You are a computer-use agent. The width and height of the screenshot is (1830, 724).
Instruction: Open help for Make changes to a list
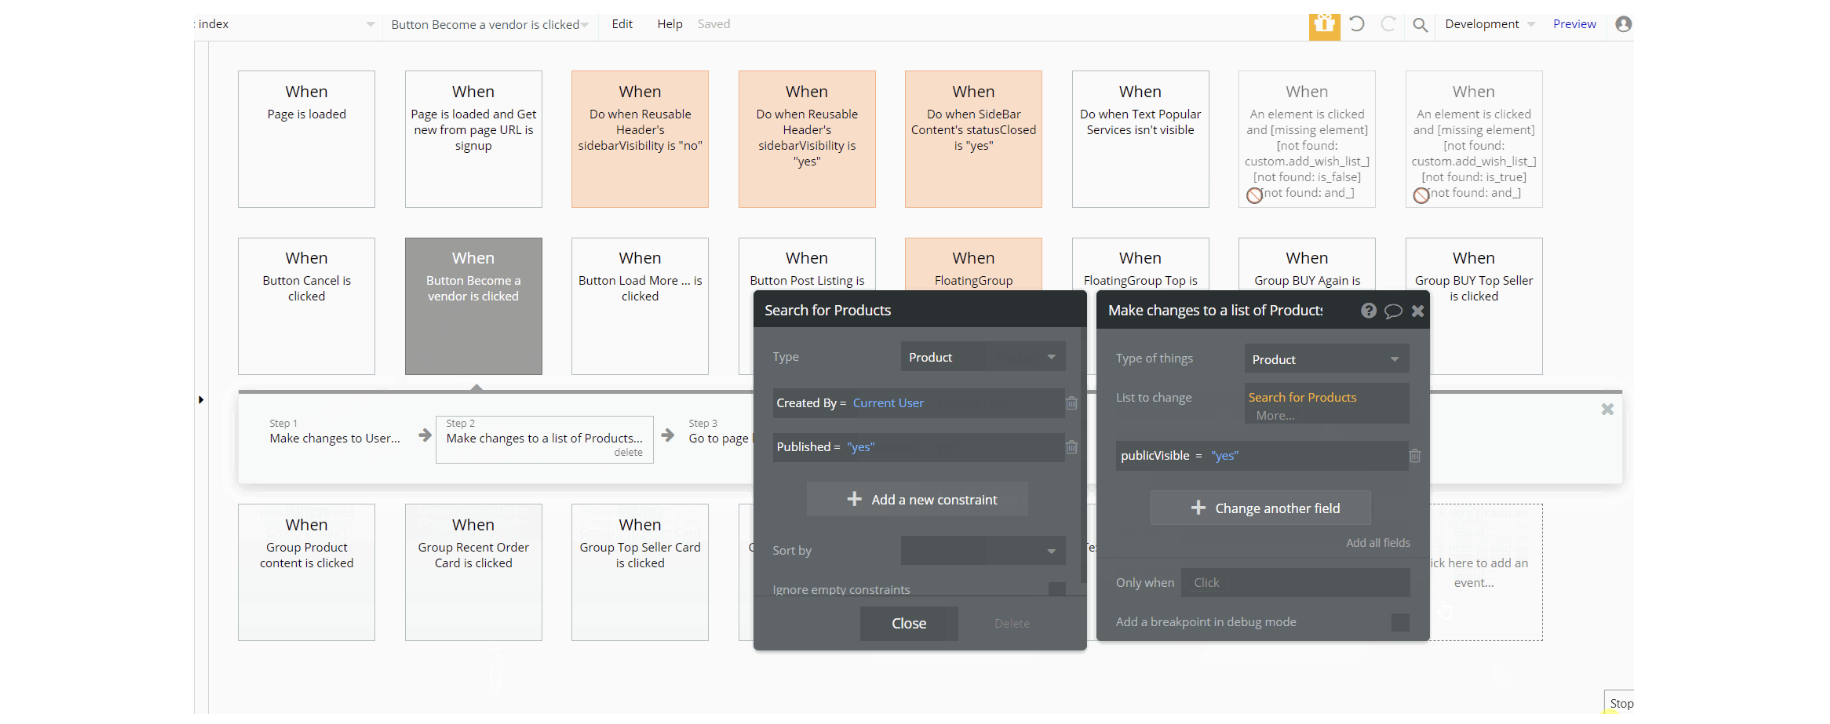[1368, 311]
